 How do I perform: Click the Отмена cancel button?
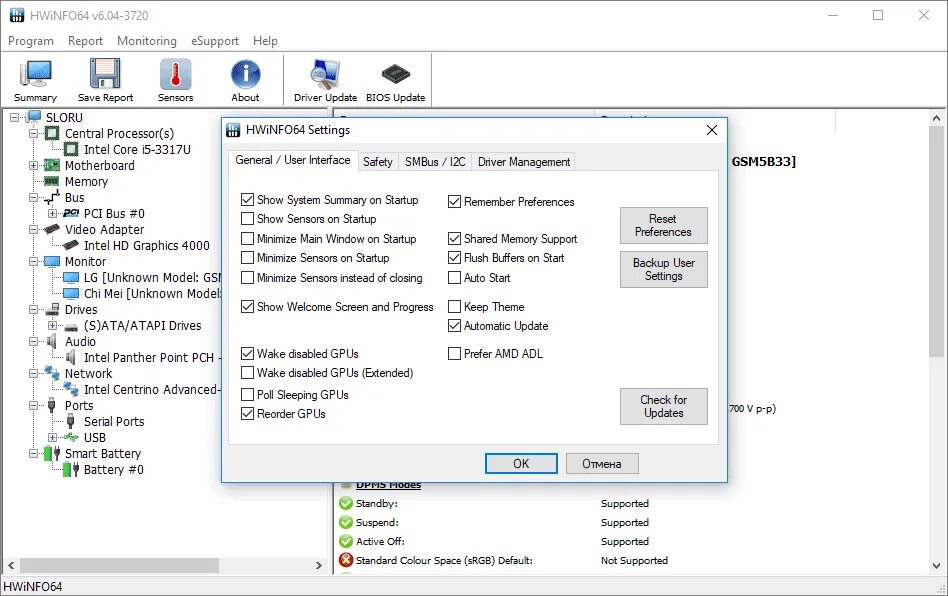click(602, 464)
